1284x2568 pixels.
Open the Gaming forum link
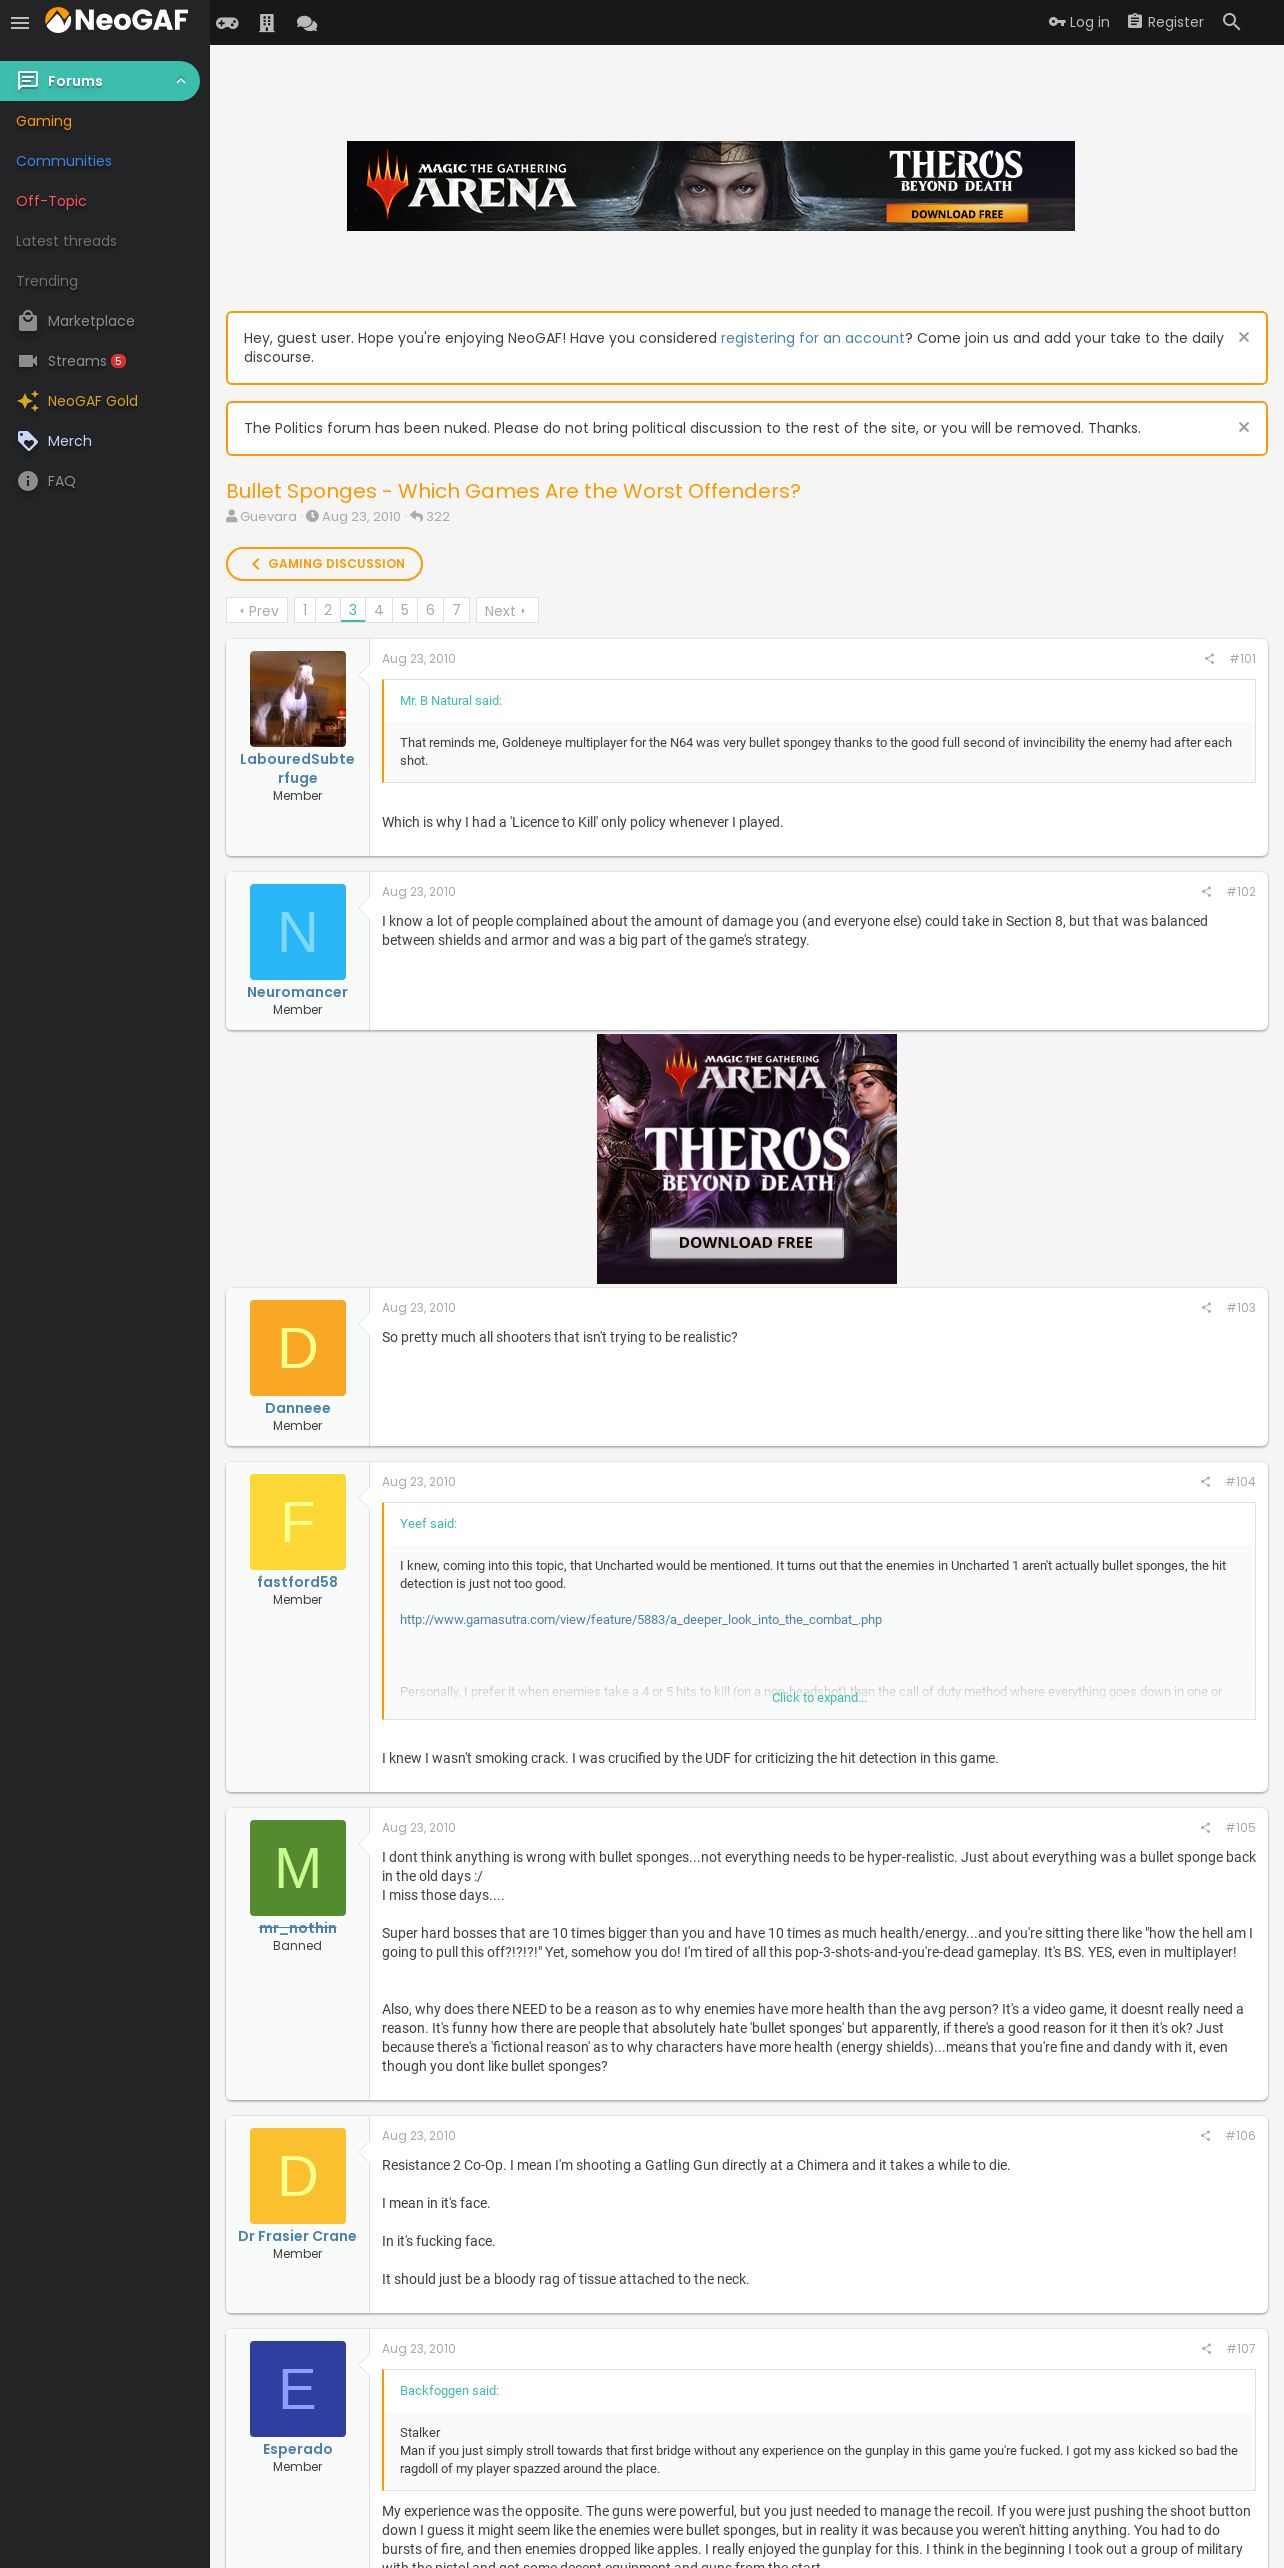[44, 121]
